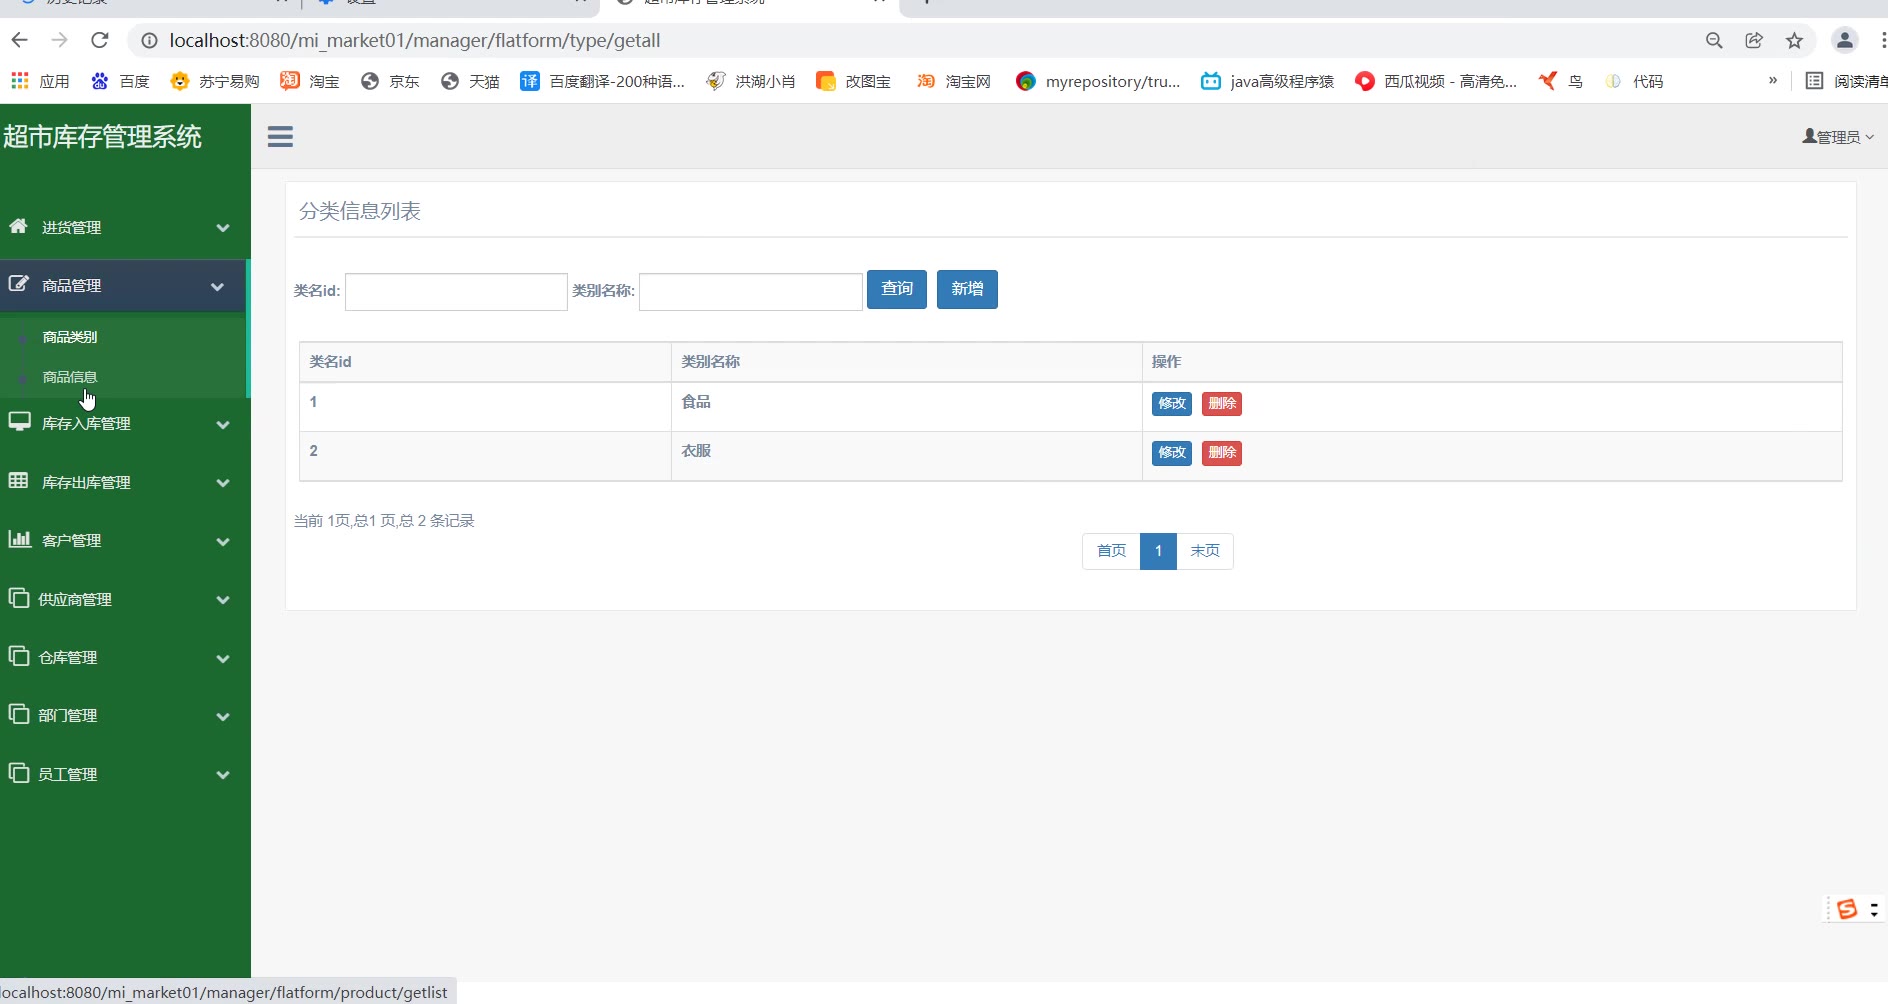
Task: Open the browser zoom magnifier icon
Action: pos(1714,41)
